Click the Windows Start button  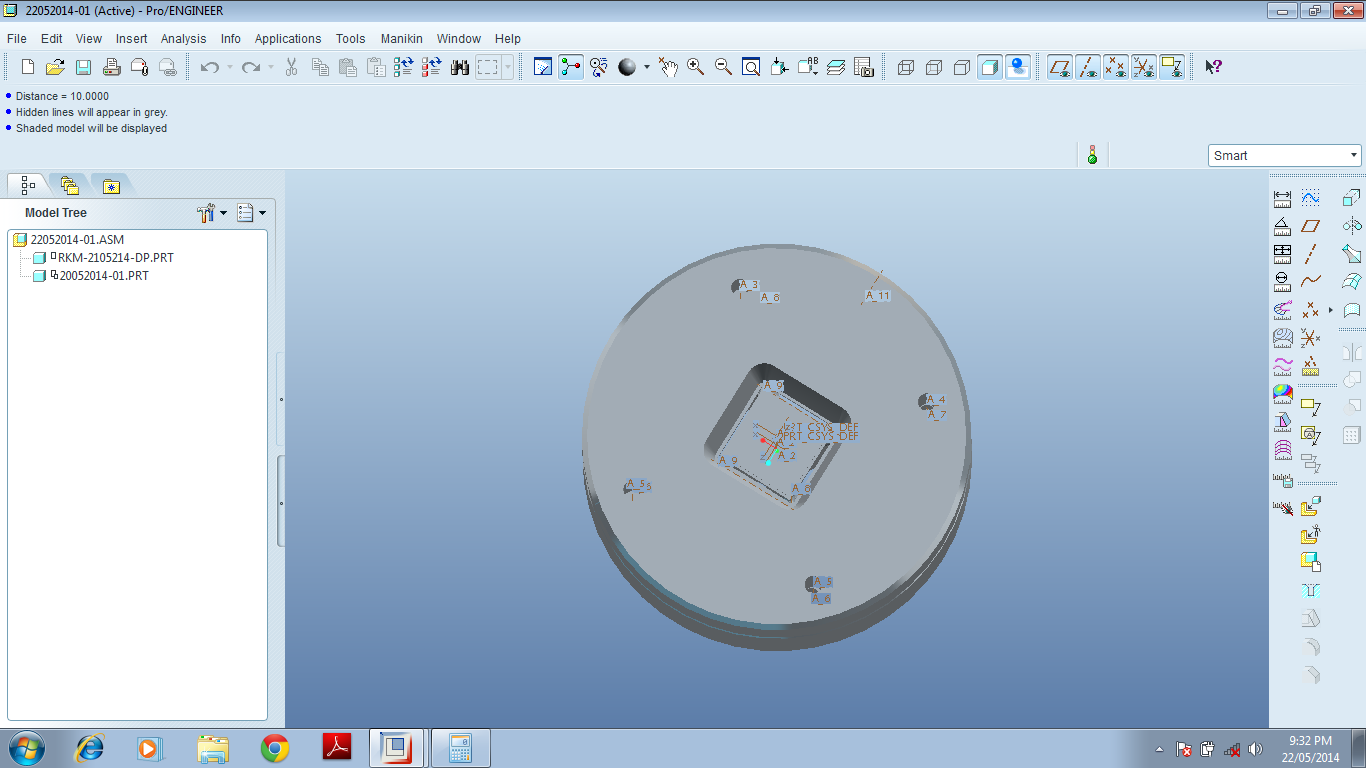pyautogui.click(x=26, y=748)
